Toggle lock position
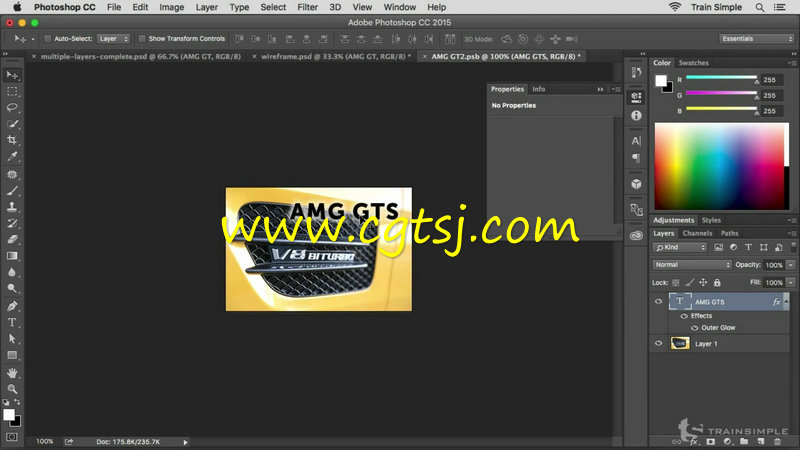This screenshot has width=800, height=450. [x=703, y=283]
